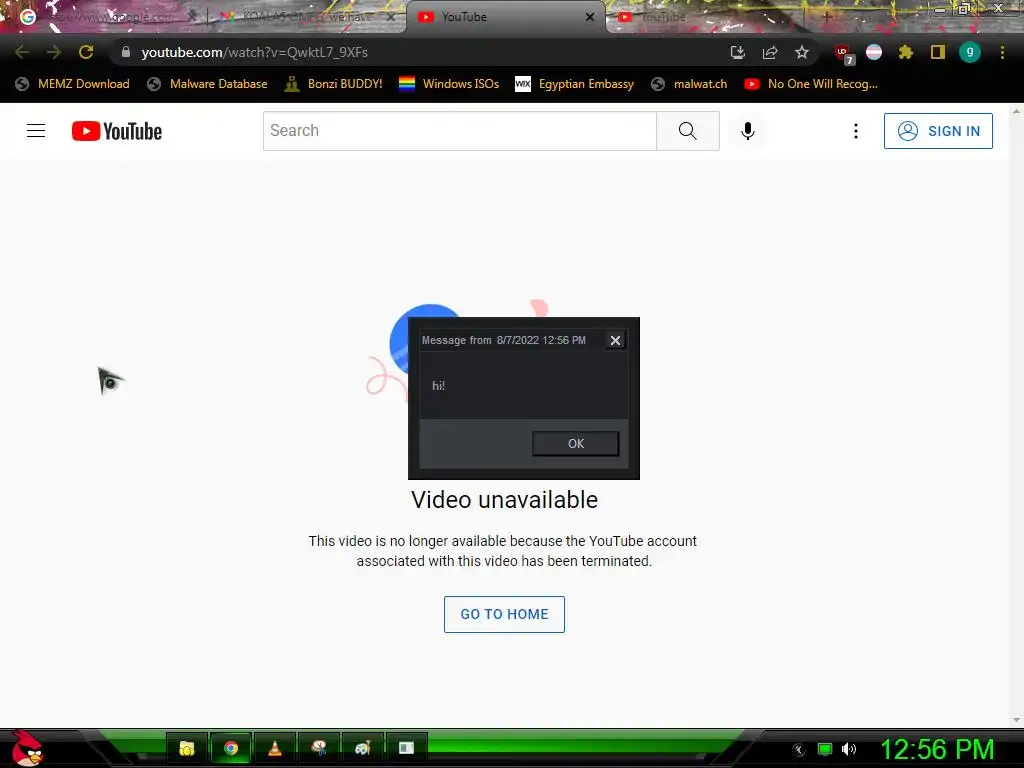The width and height of the screenshot is (1024, 768).
Task: Focus the YouTube Search box
Action: click(x=460, y=131)
